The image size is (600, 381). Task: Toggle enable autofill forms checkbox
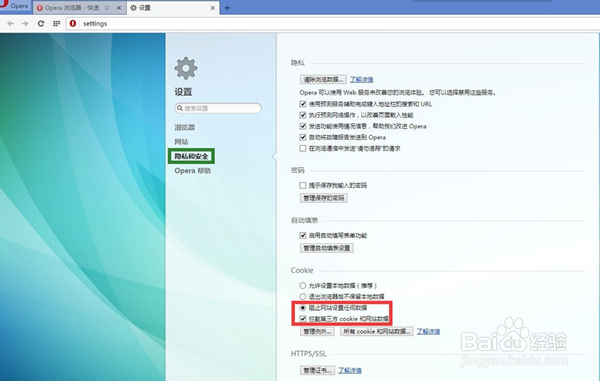(x=303, y=235)
